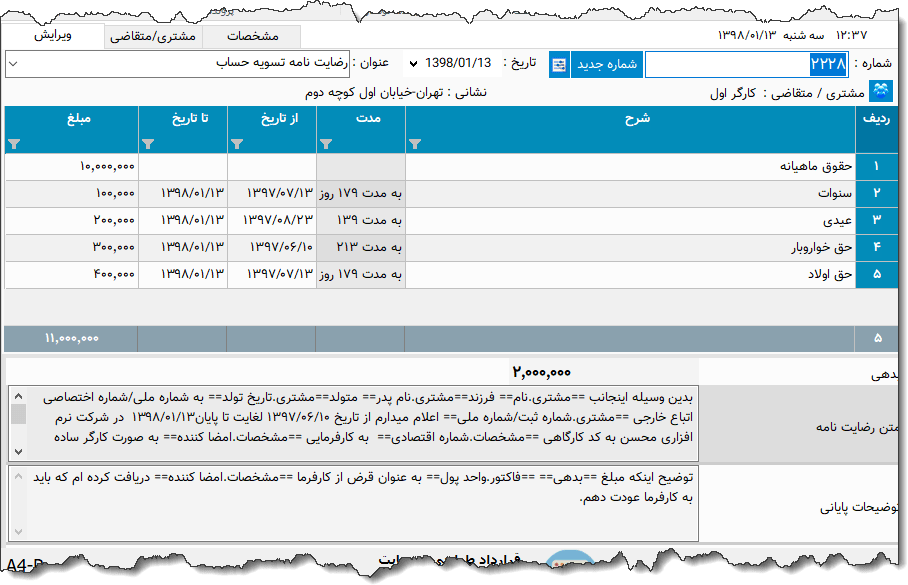Open the date dropdown next to 1398/01/13
This screenshot has width=908, height=585.
pyautogui.click(x=411, y=63)
